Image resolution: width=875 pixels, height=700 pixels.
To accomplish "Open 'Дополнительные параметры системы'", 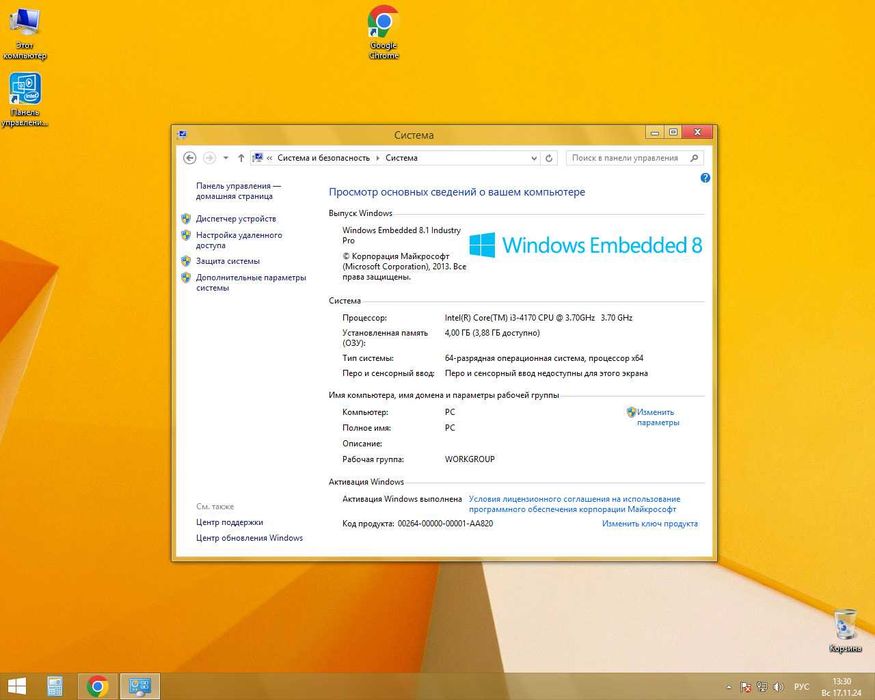I will point(251,282).
